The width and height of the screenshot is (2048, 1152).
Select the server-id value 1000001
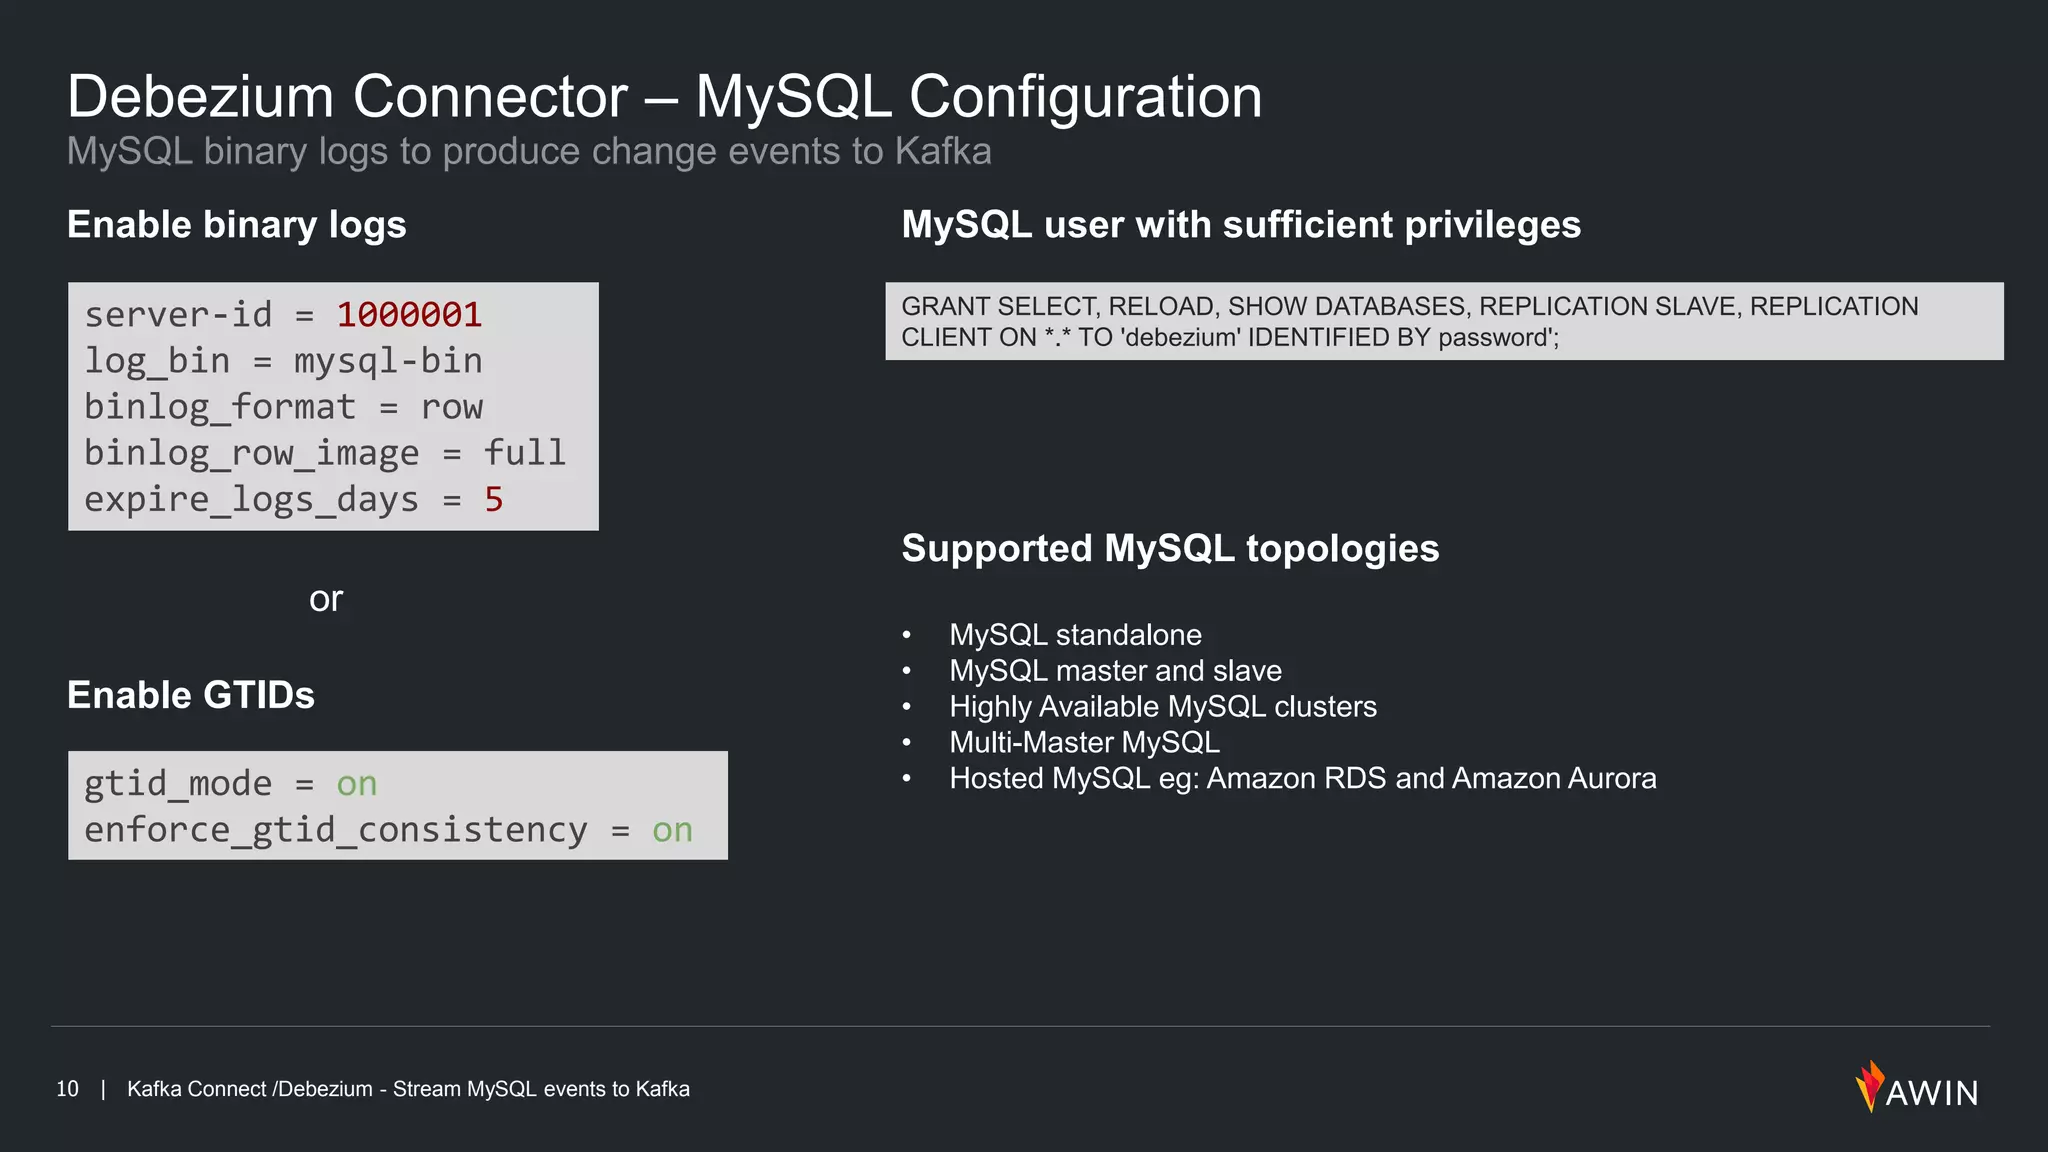click(409, 315)
